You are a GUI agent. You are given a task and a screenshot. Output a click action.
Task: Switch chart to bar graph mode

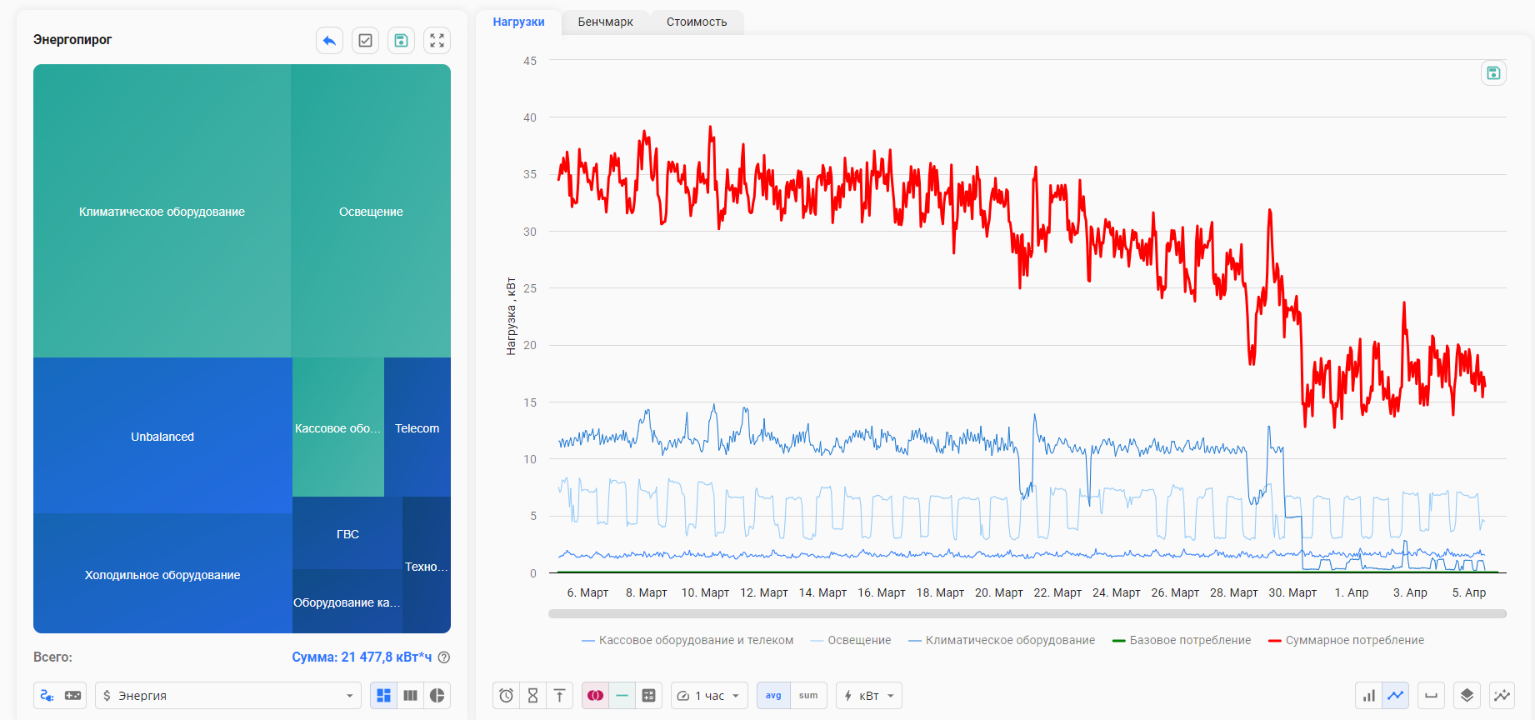tap(1369, 695)
